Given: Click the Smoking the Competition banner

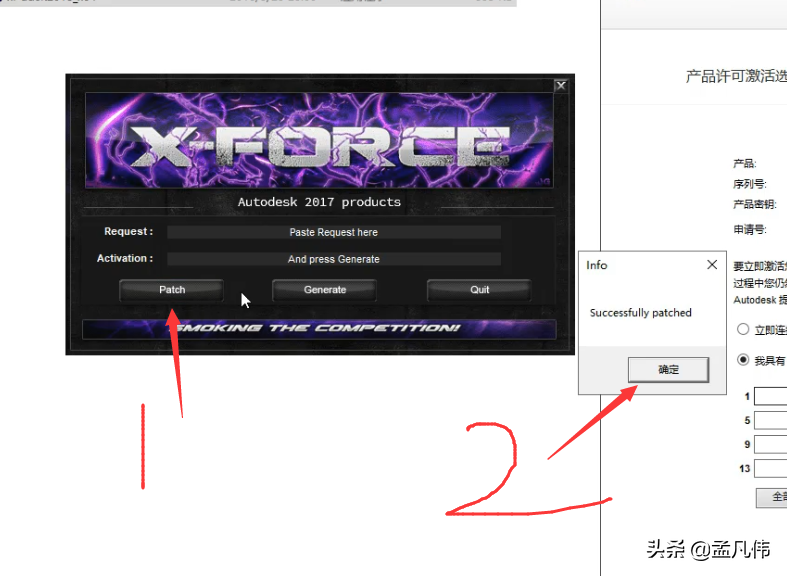Looking at the screenshot, I should [x=319, y=329].
